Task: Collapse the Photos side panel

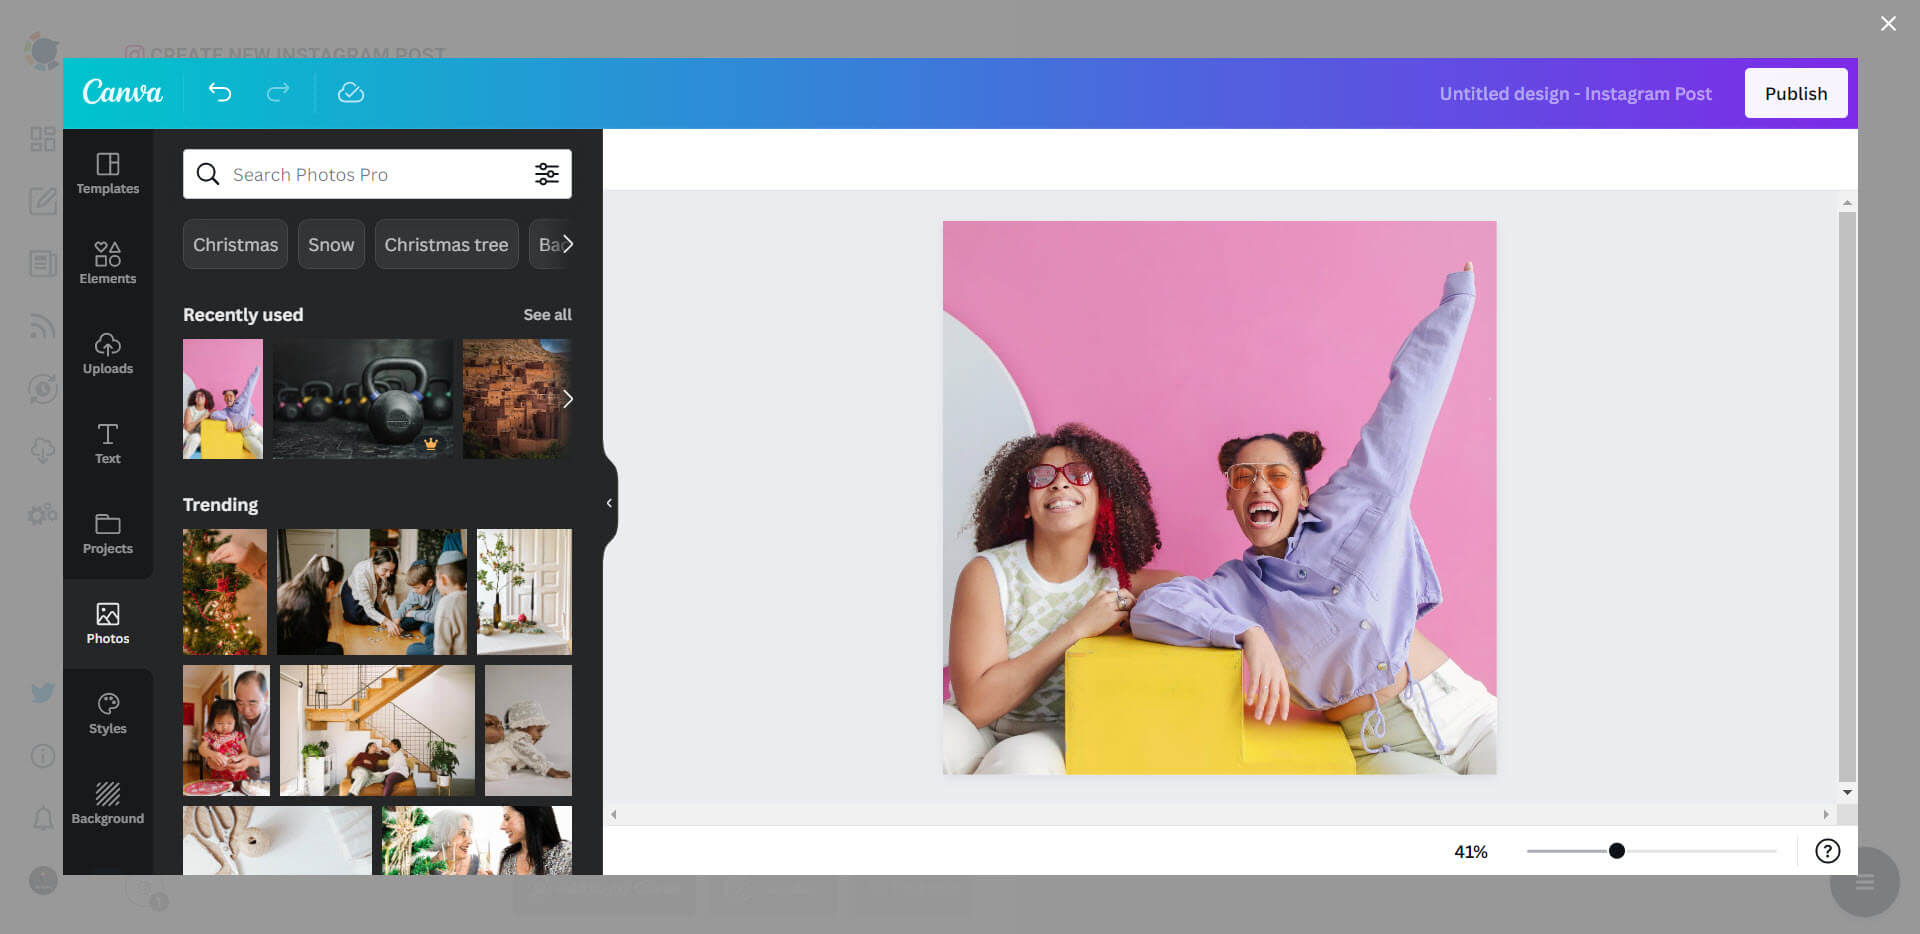Action: click(608, 503)
